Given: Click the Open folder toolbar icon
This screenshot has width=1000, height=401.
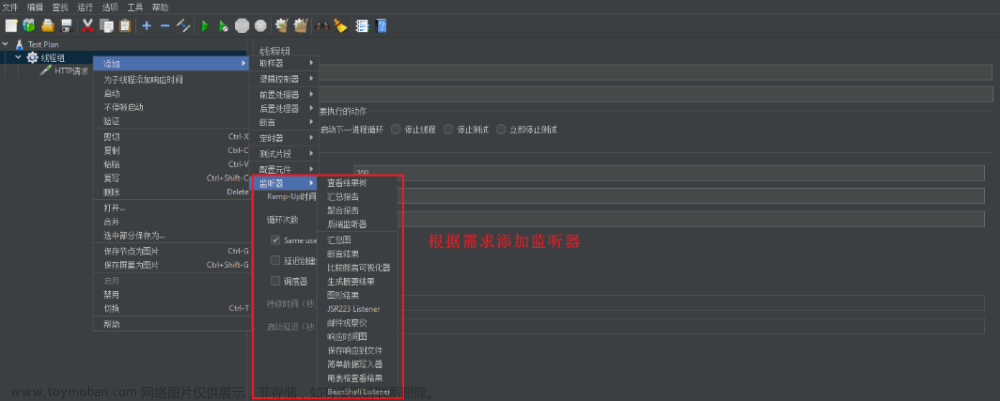Looking at the screenshot, I should tap(48, 26).
